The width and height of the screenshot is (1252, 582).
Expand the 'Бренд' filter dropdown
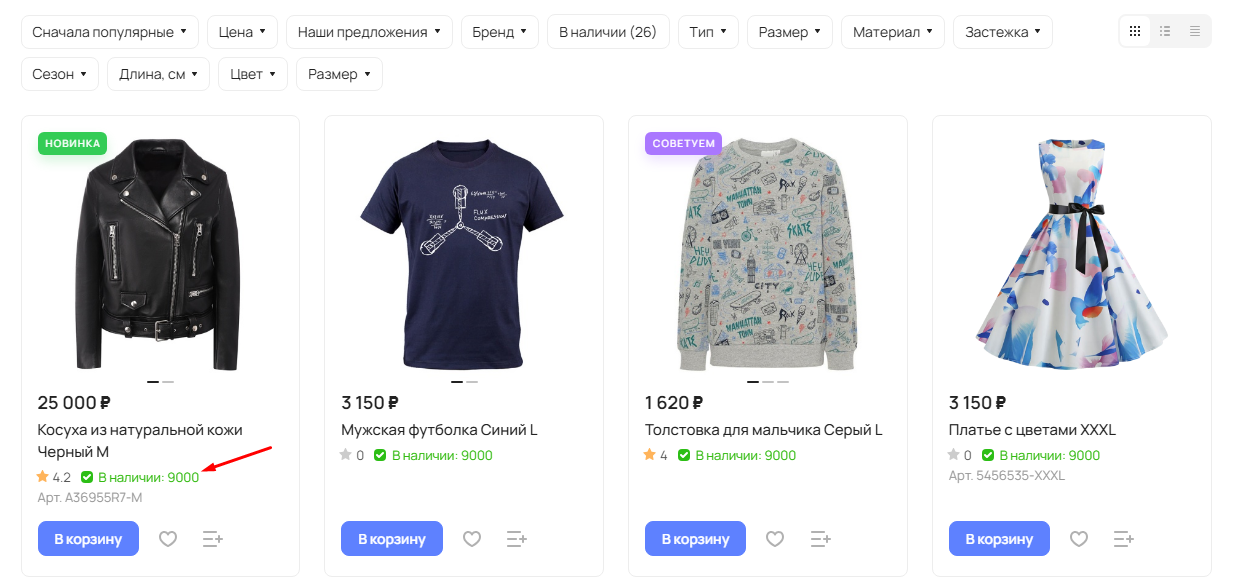pyautogui.click(x=500, y=32)
